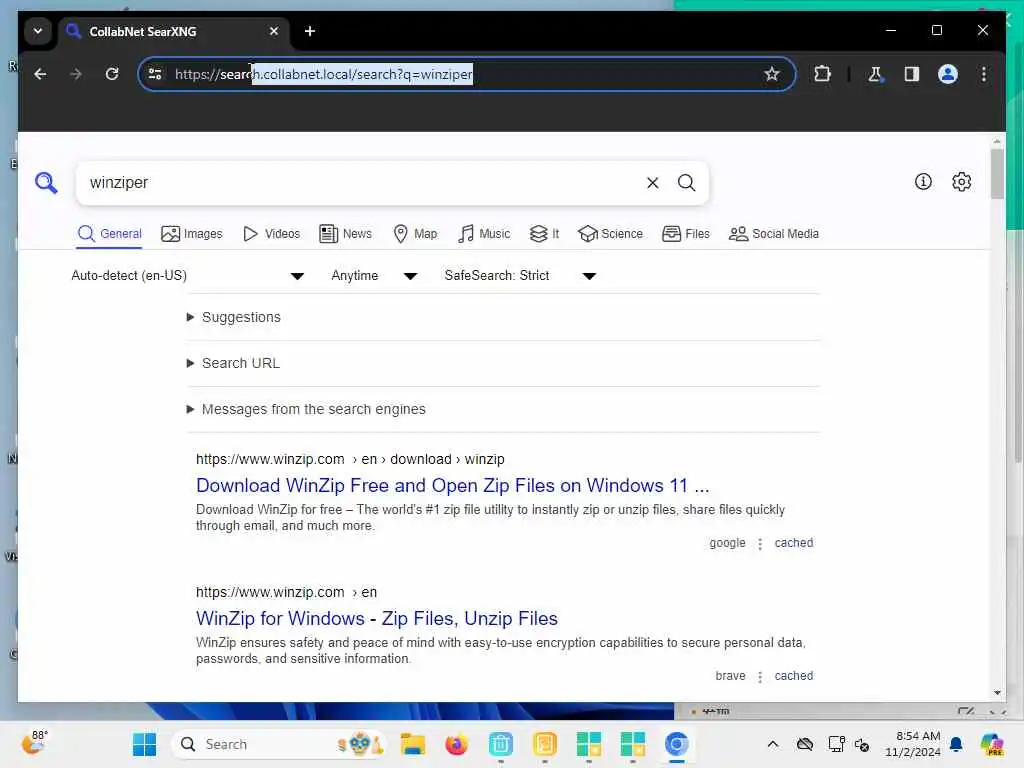Open Download WinZip Free result link
The width and height of the screenshot is (1024, 768).
pyautogui.click(x=453, y=486)
